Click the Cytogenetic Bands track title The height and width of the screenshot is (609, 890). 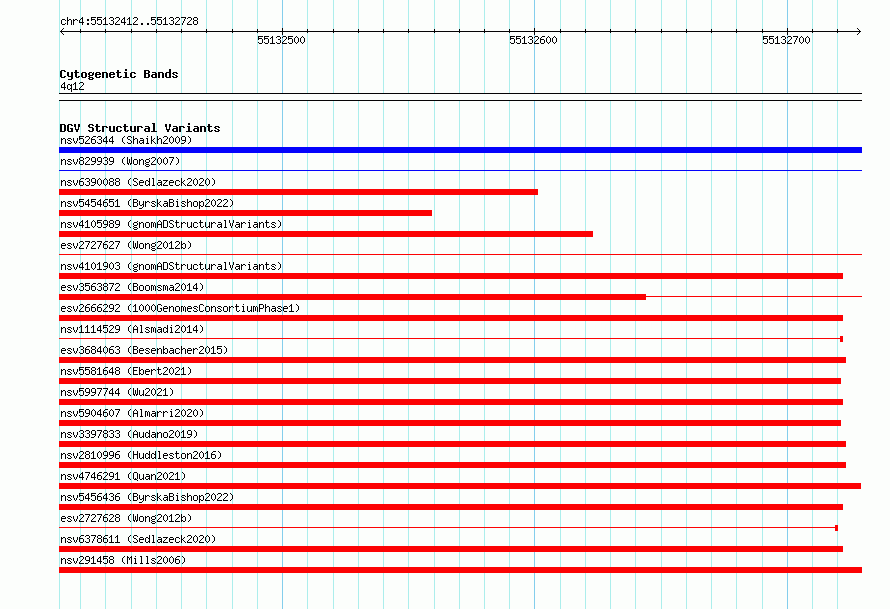(x=119, y=74)
